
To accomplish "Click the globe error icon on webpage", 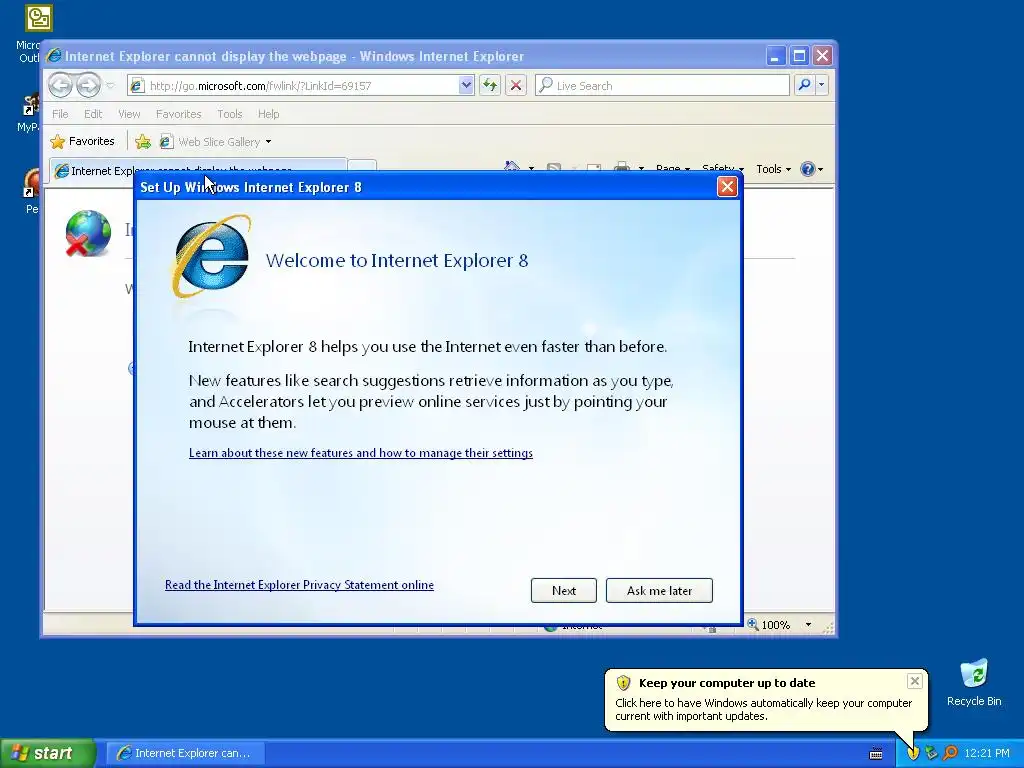I will pos(88,233).
